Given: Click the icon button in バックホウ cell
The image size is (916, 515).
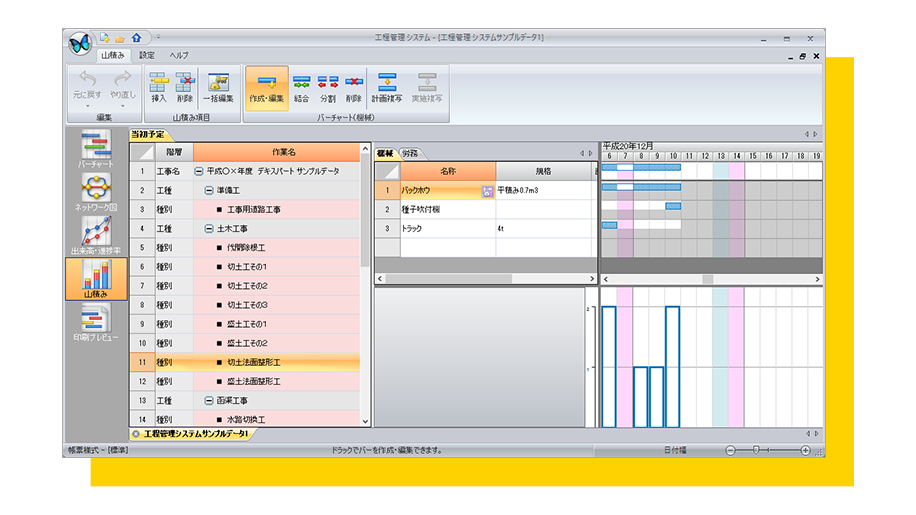Looking at the screenshot, I should [487, 191].
